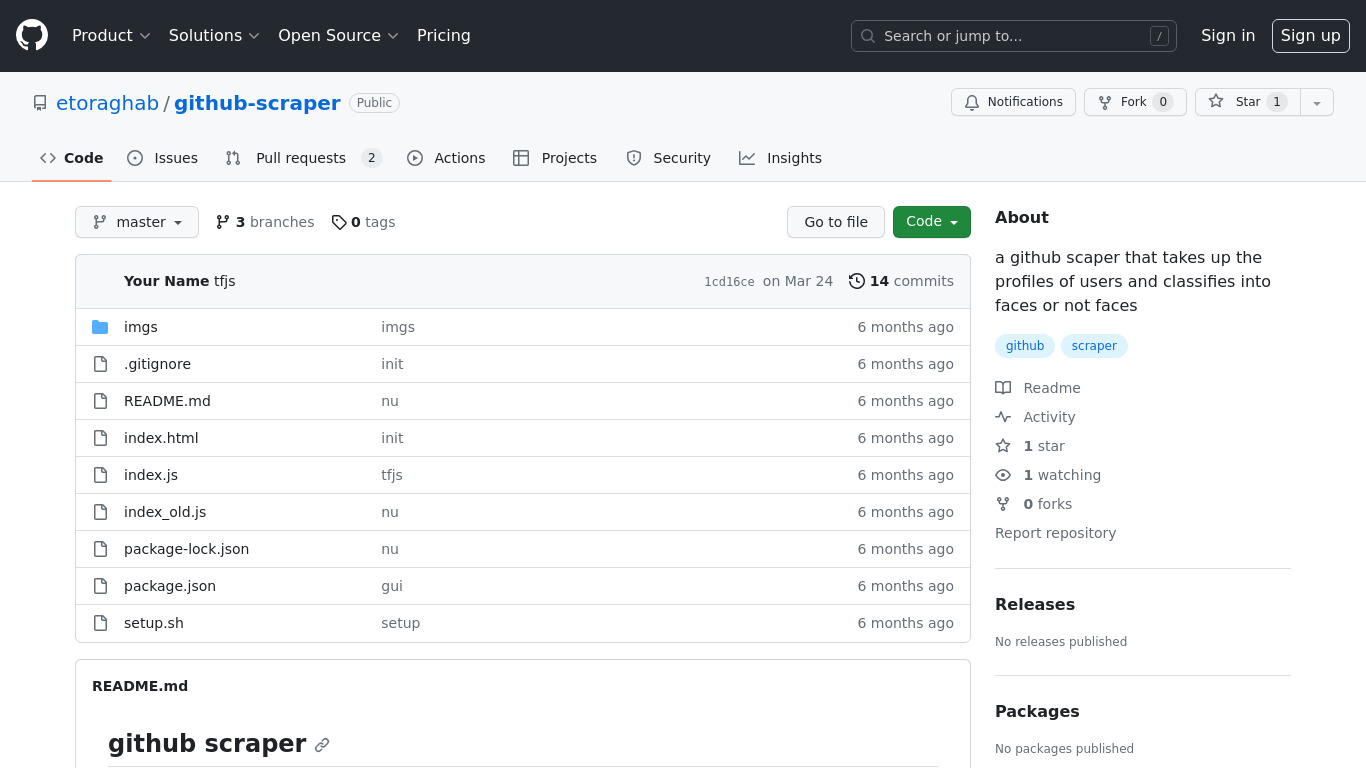Click the GitHub Octocat logo
The height and width of the screenshot is (768, 1366).
click(32, 35)
